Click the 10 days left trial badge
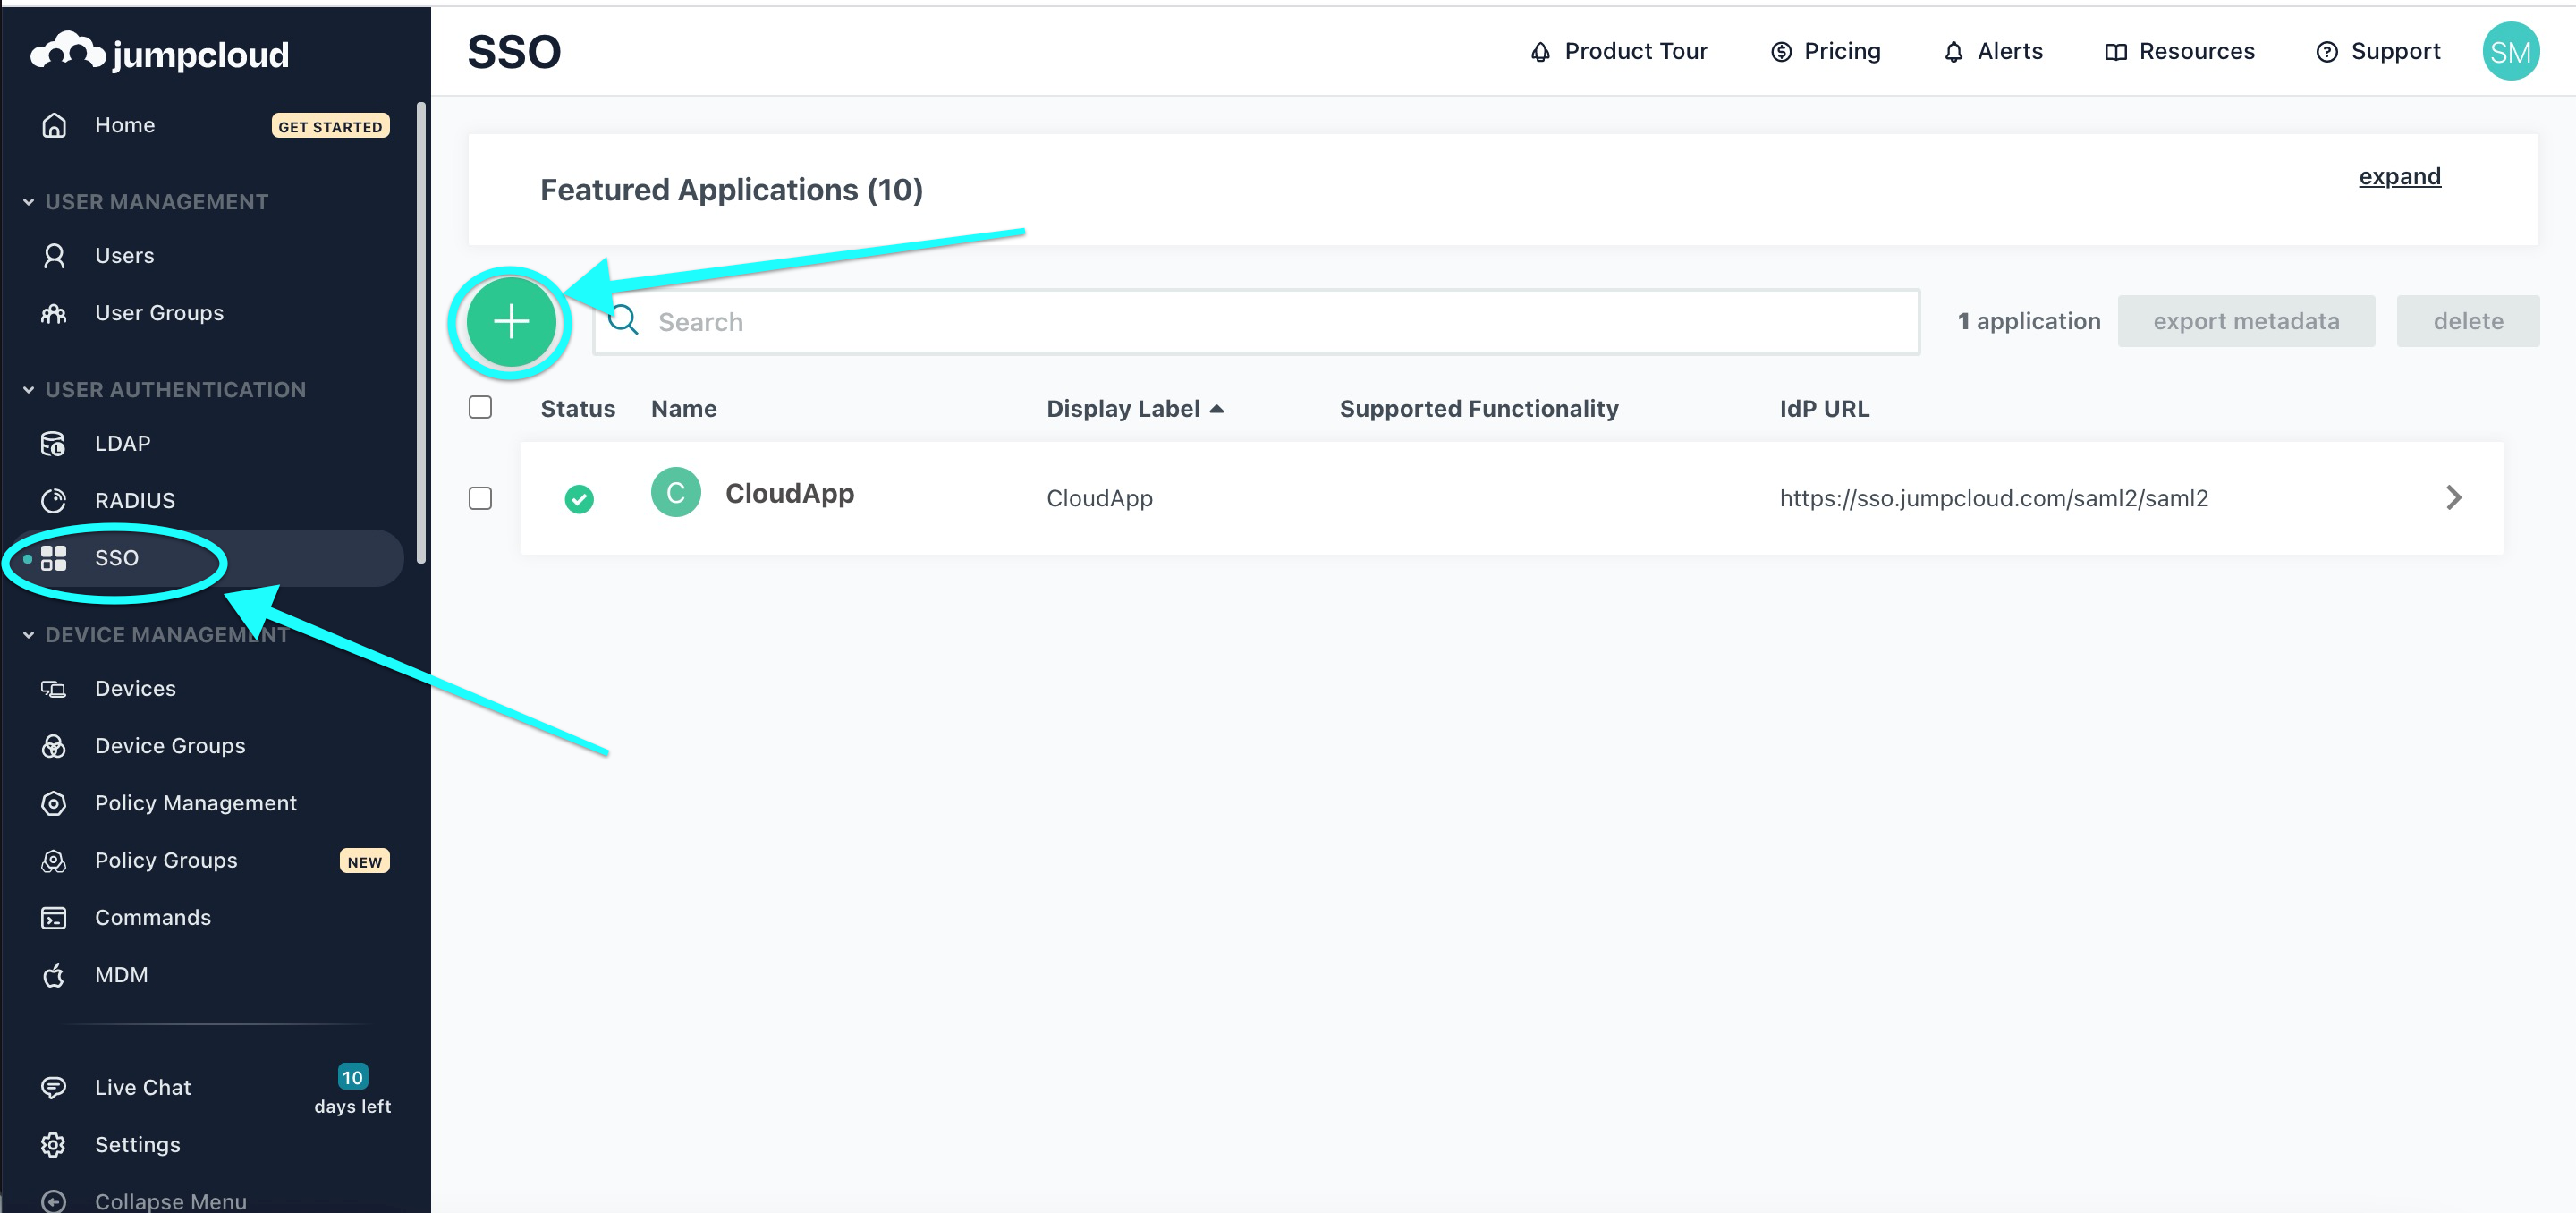 tap(353, 1090)
